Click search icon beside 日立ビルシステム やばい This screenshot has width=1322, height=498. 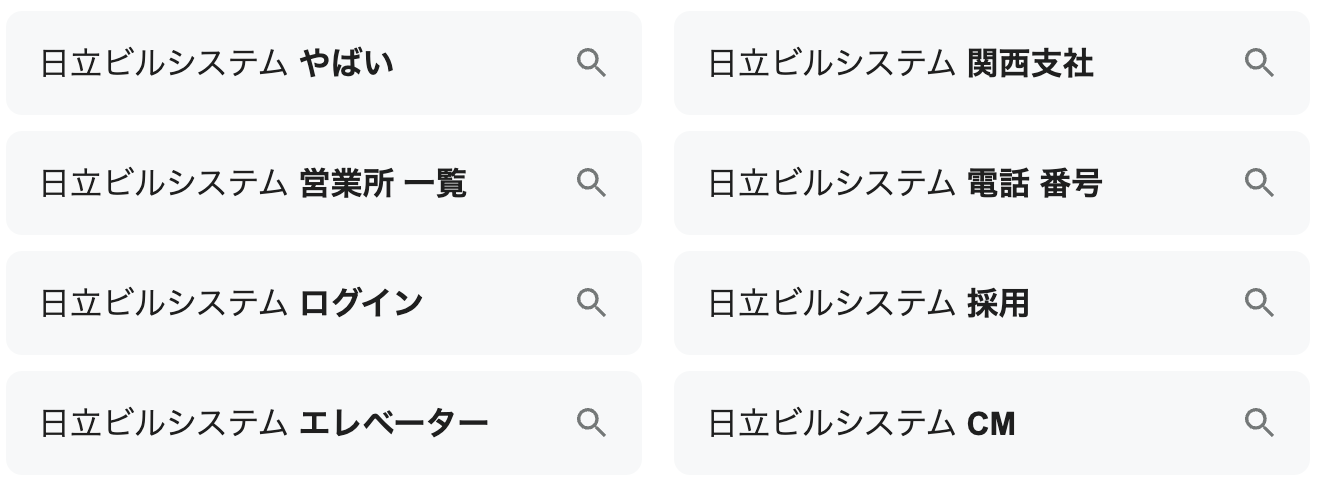[x=591, y=63]
